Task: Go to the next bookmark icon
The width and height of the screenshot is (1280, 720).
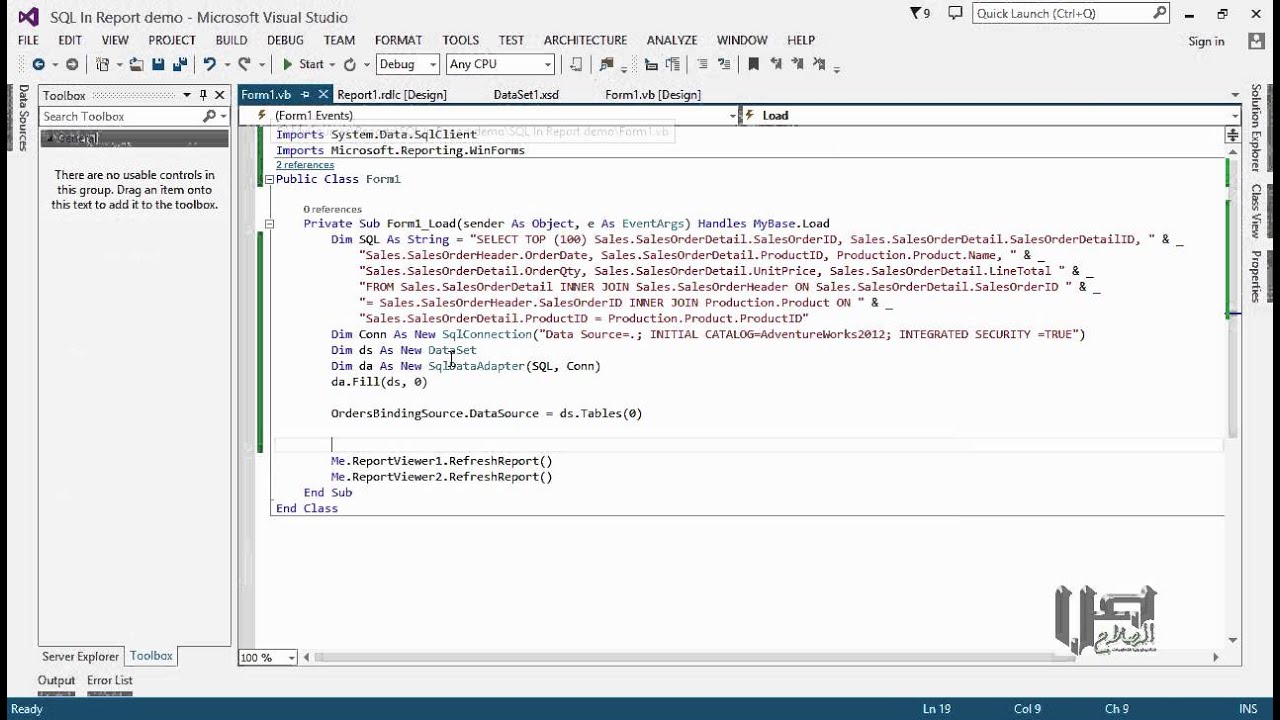Action: [798, 64]
